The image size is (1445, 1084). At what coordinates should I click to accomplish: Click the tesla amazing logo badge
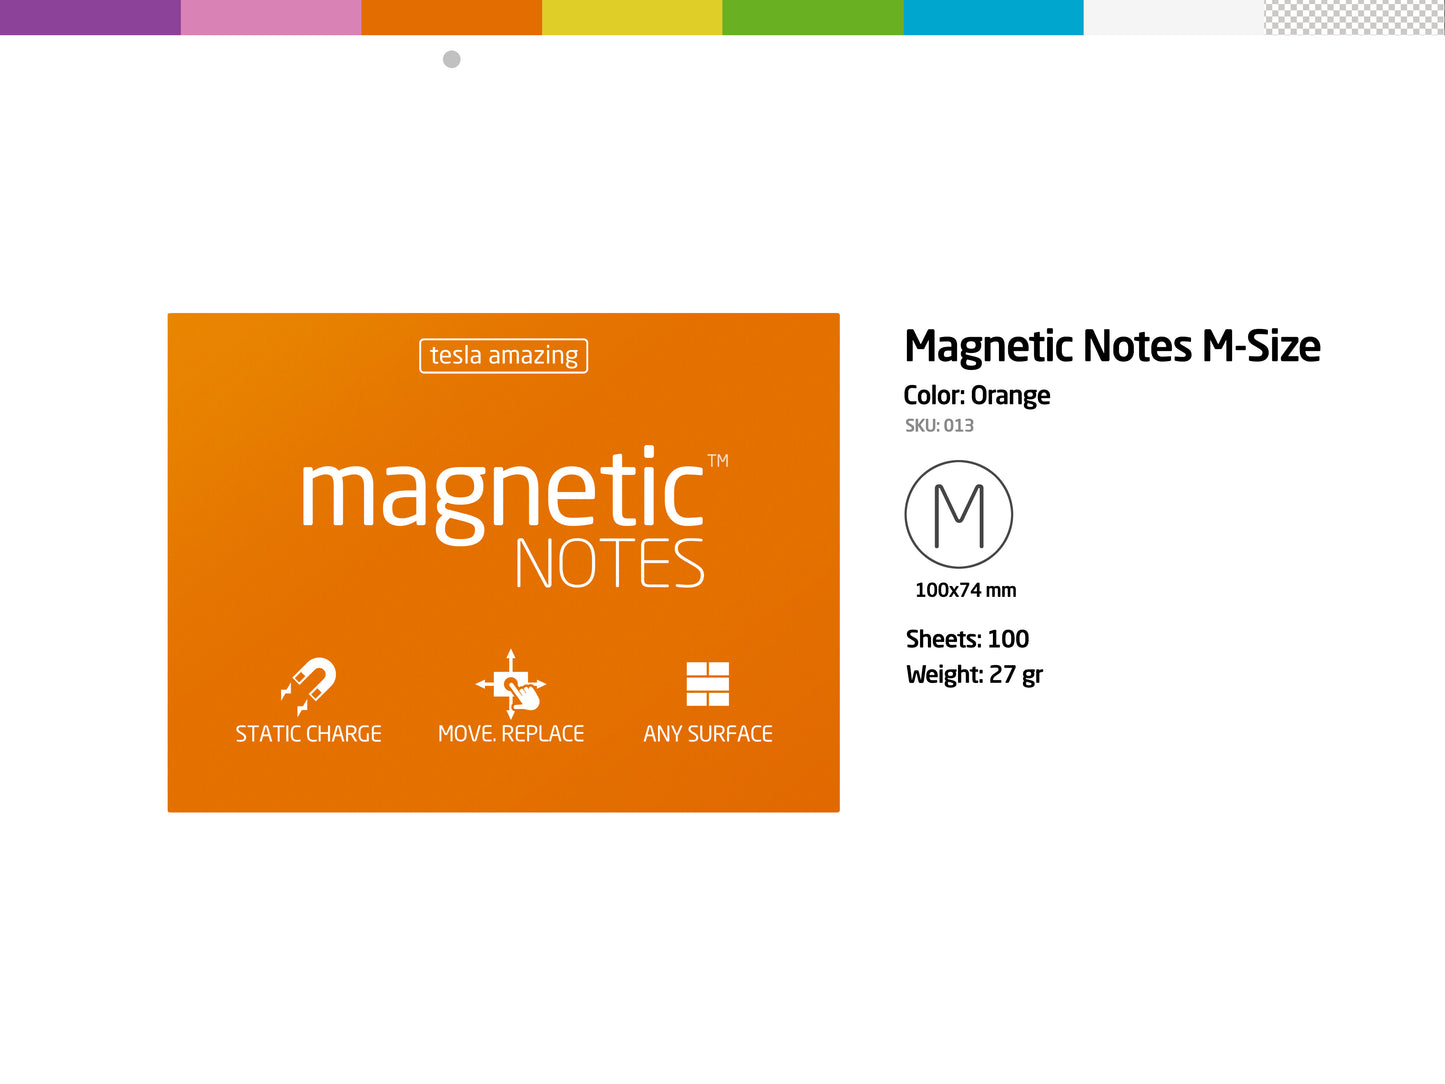504,356
